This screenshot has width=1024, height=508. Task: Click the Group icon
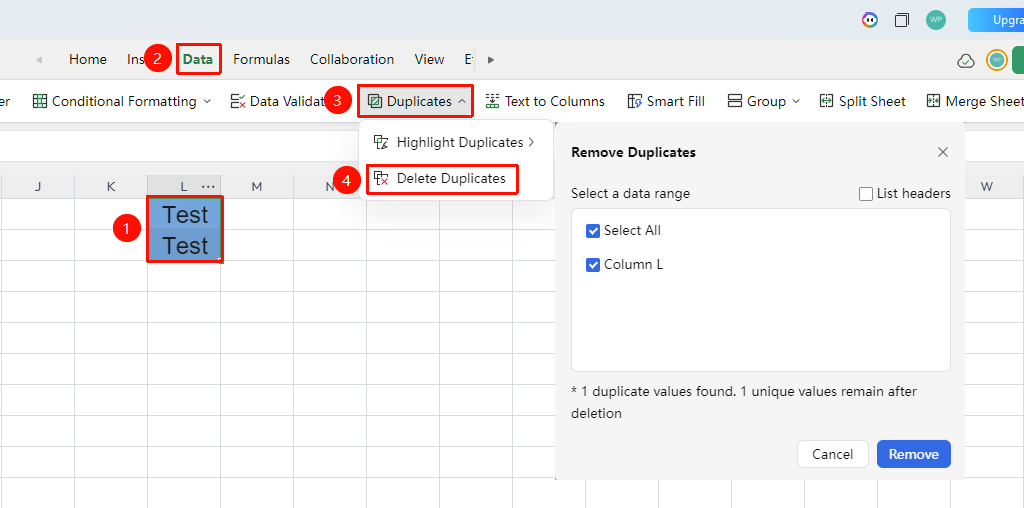coord(735,101)
